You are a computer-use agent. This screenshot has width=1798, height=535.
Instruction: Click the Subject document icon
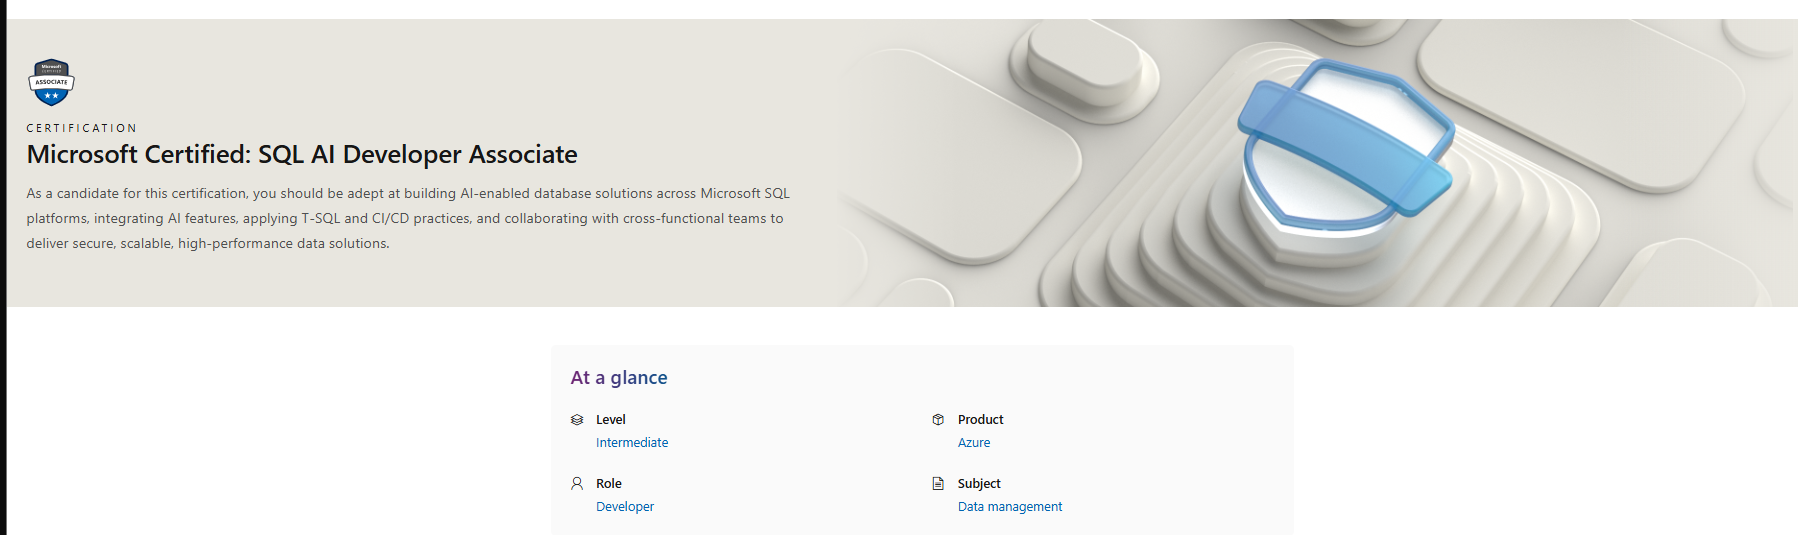[x=938, y=484]
